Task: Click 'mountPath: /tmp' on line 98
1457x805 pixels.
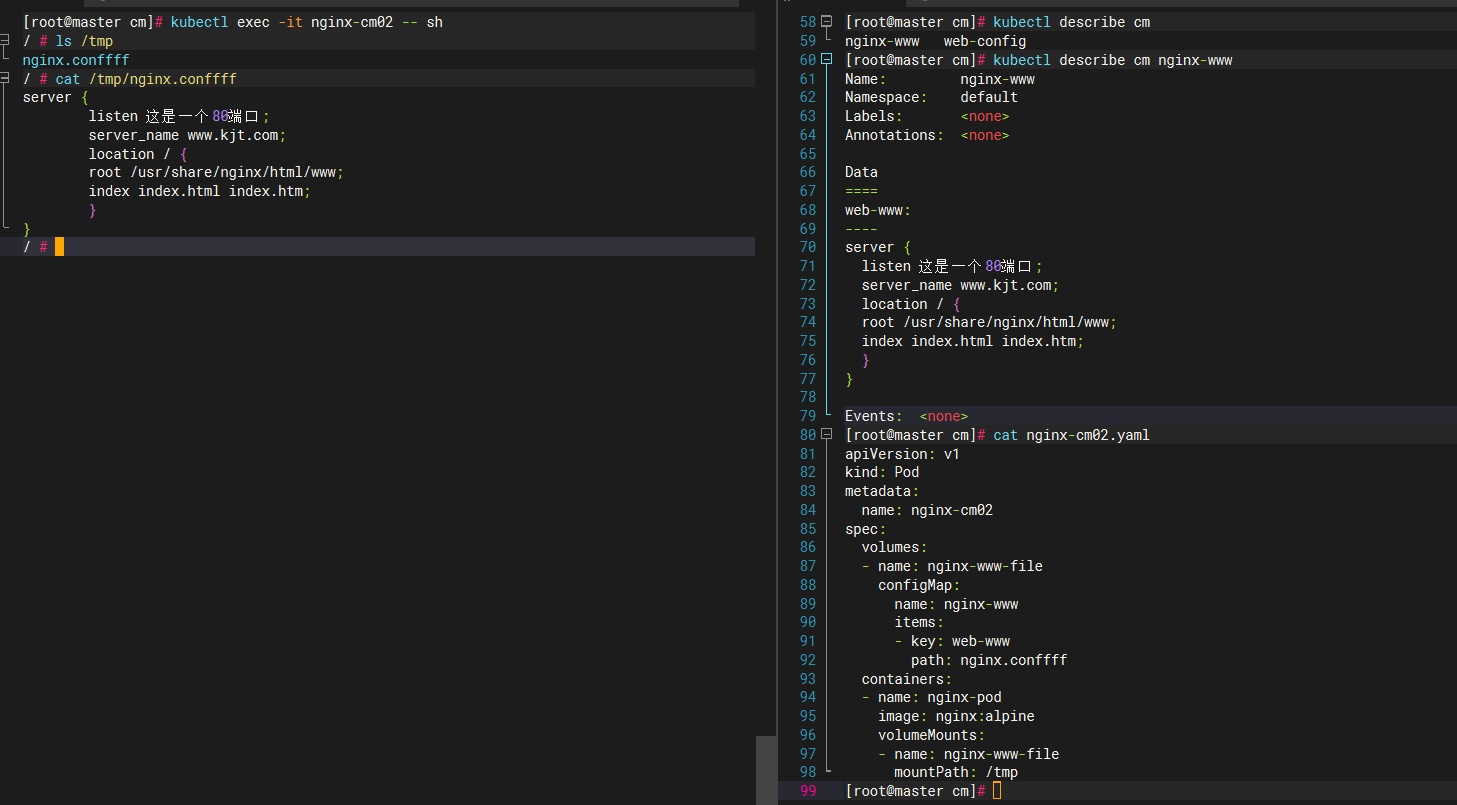Action: point(956,772)
